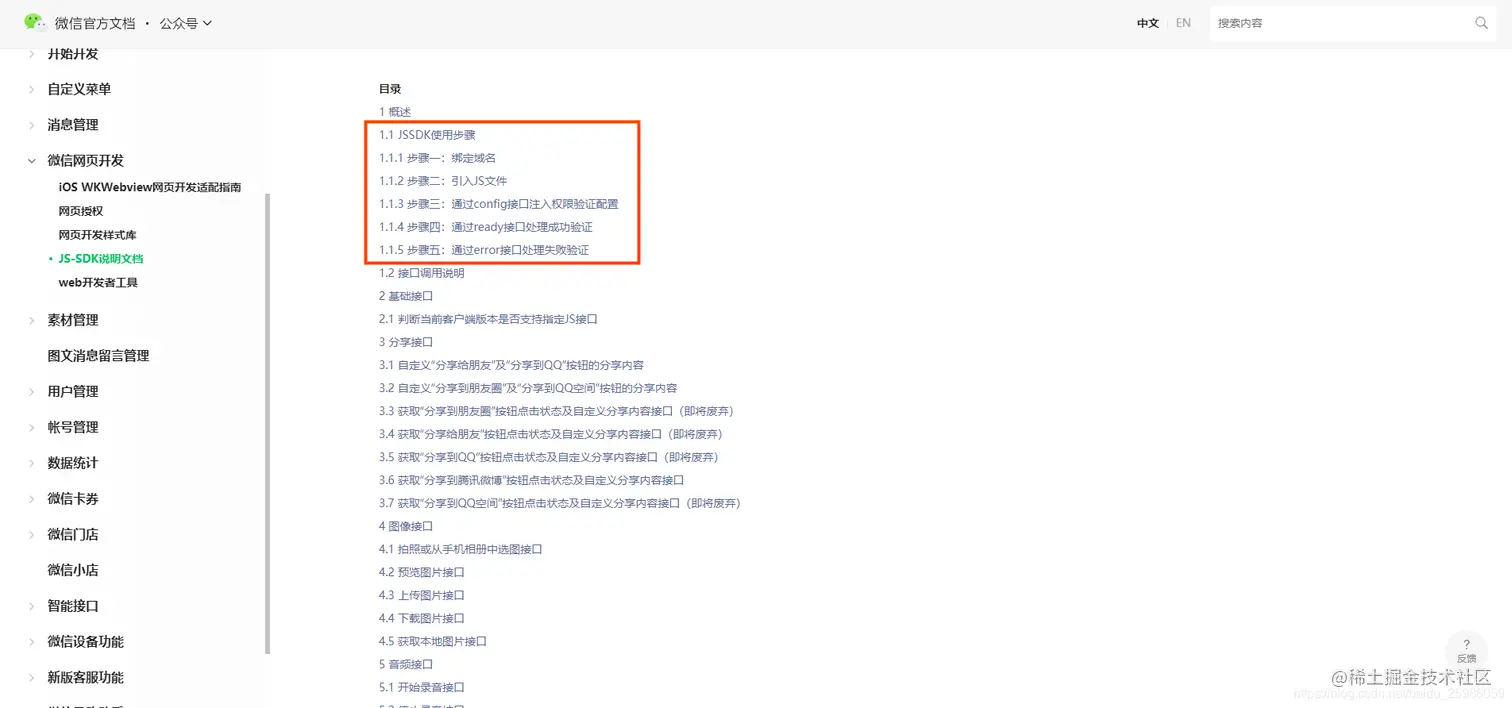Open 图文消息留言管理 in sidebar

[98, 356]
